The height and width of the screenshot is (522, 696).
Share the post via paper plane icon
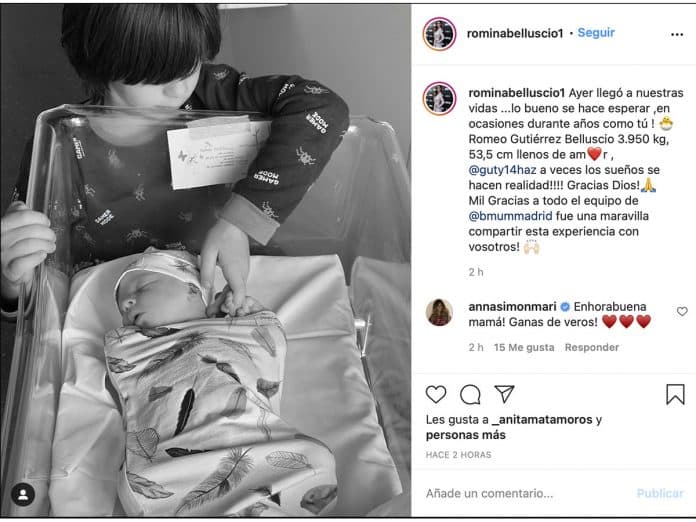504,394
